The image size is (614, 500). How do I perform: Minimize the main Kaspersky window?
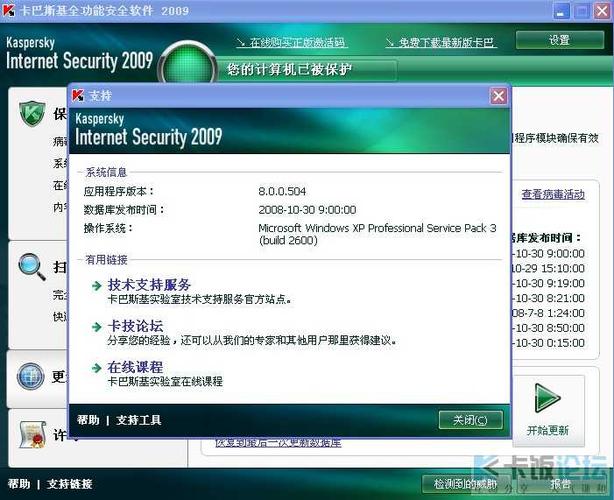click(561, 11)
